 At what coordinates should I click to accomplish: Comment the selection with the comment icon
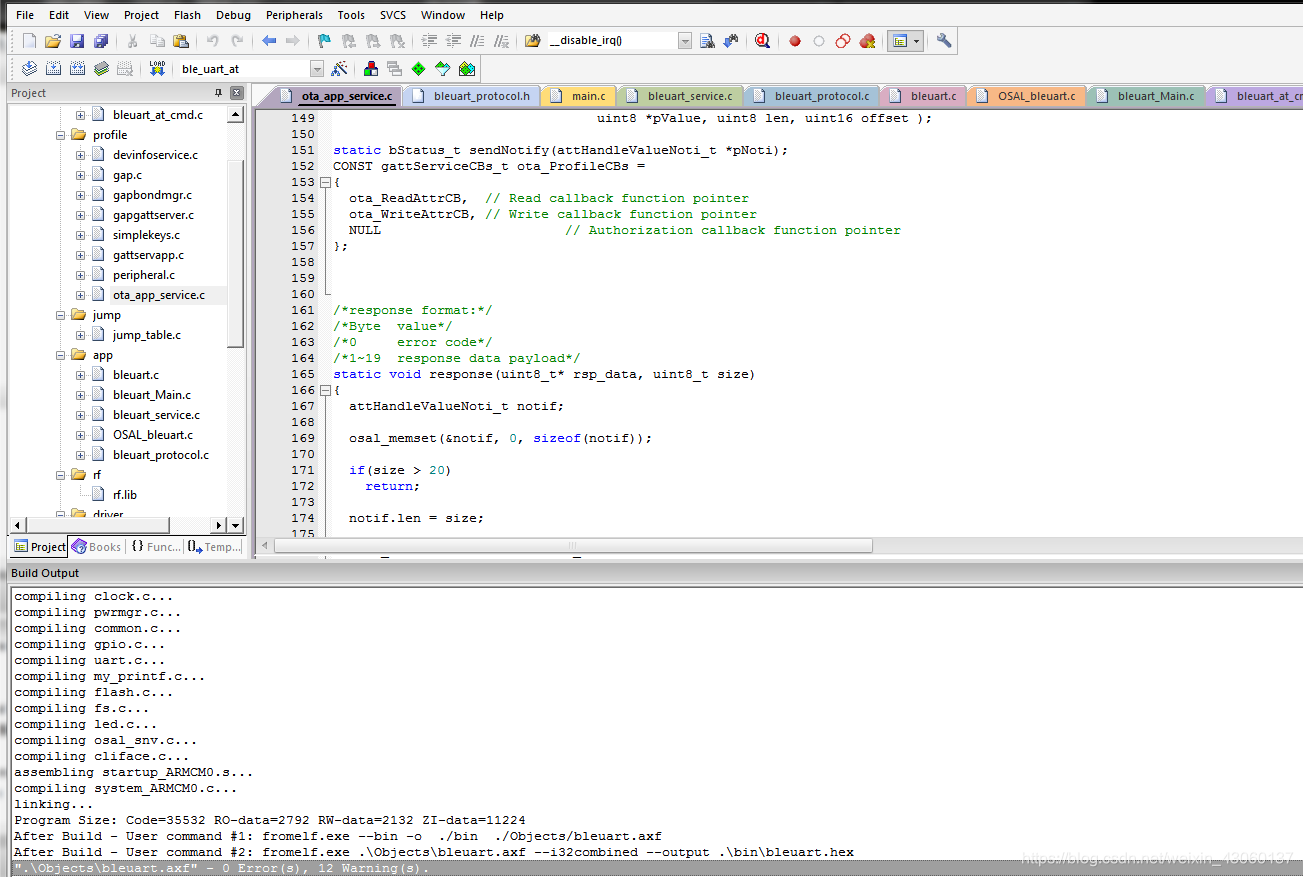(477, 41)
